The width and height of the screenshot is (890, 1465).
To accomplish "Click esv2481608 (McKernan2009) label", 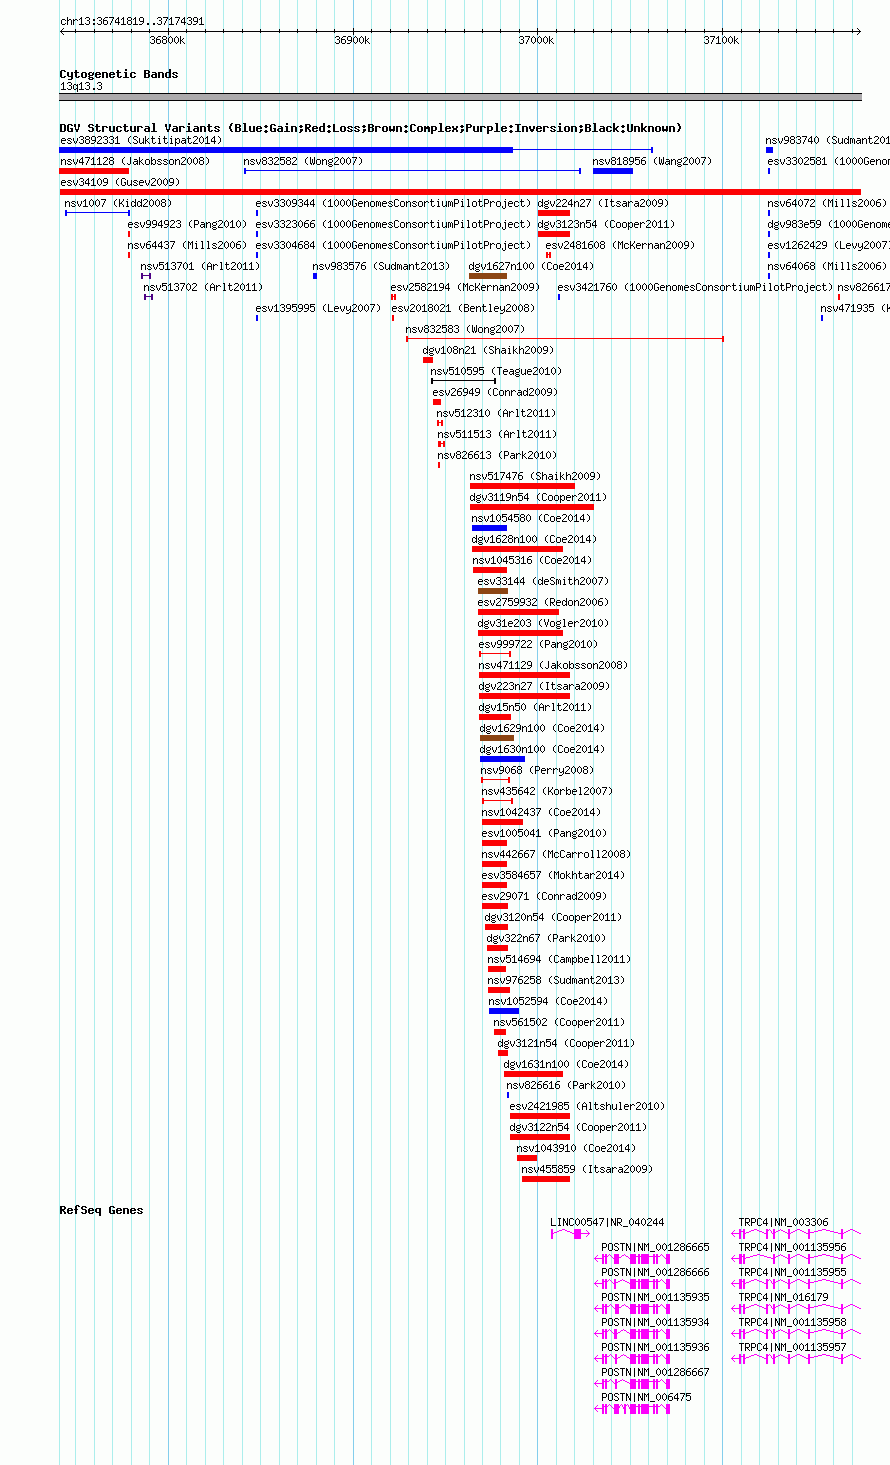I will pyautogui.click(x=620, y=246).
